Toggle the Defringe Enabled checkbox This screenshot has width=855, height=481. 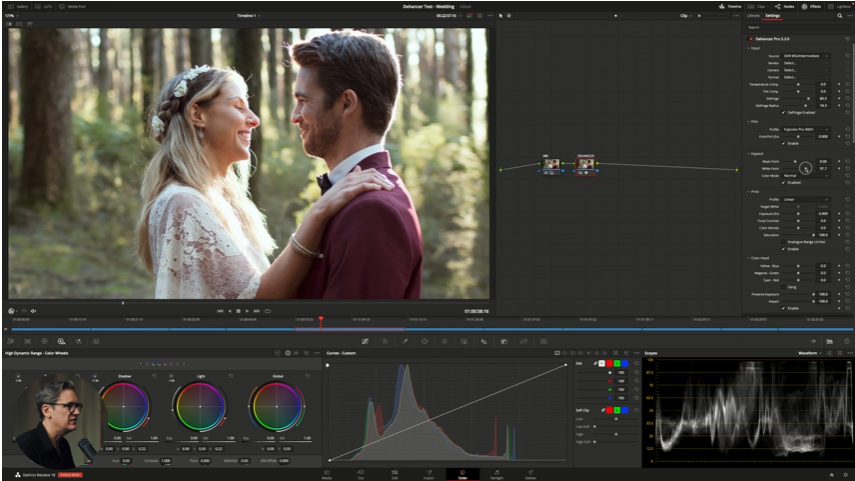pyautogui.click(x=783, y=112)
